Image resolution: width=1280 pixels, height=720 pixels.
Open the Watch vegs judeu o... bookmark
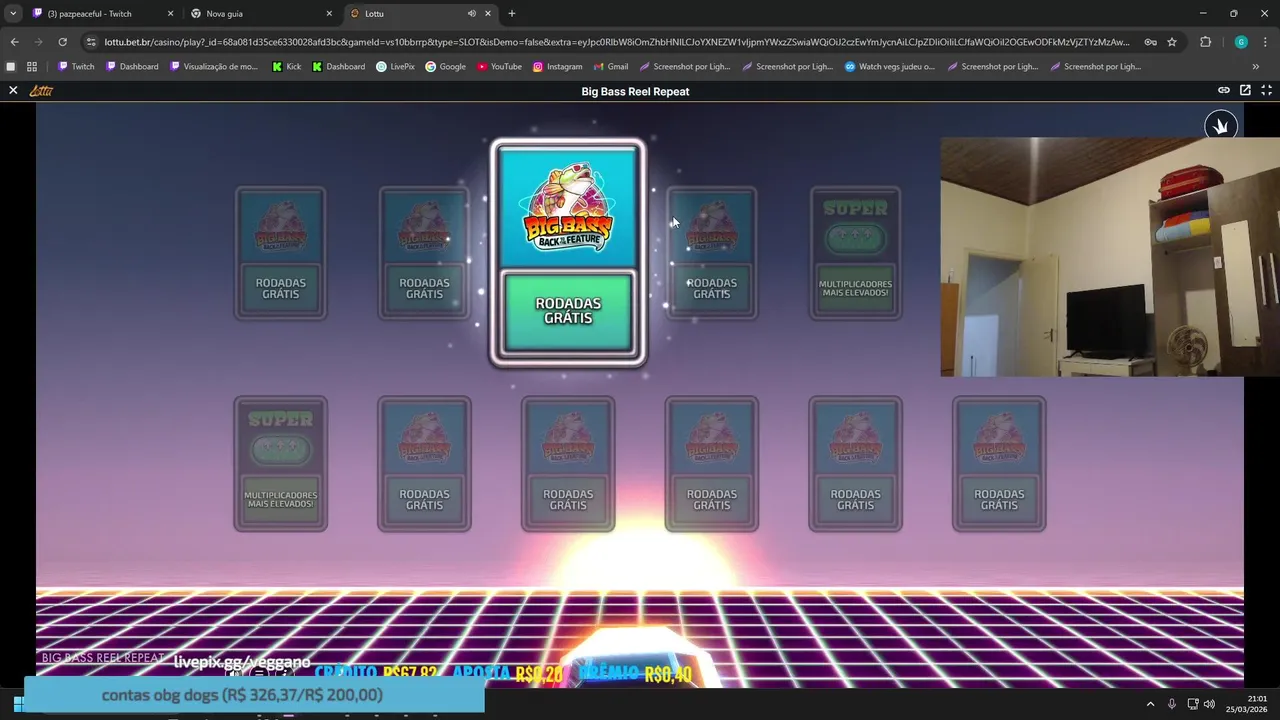point(889,67)
